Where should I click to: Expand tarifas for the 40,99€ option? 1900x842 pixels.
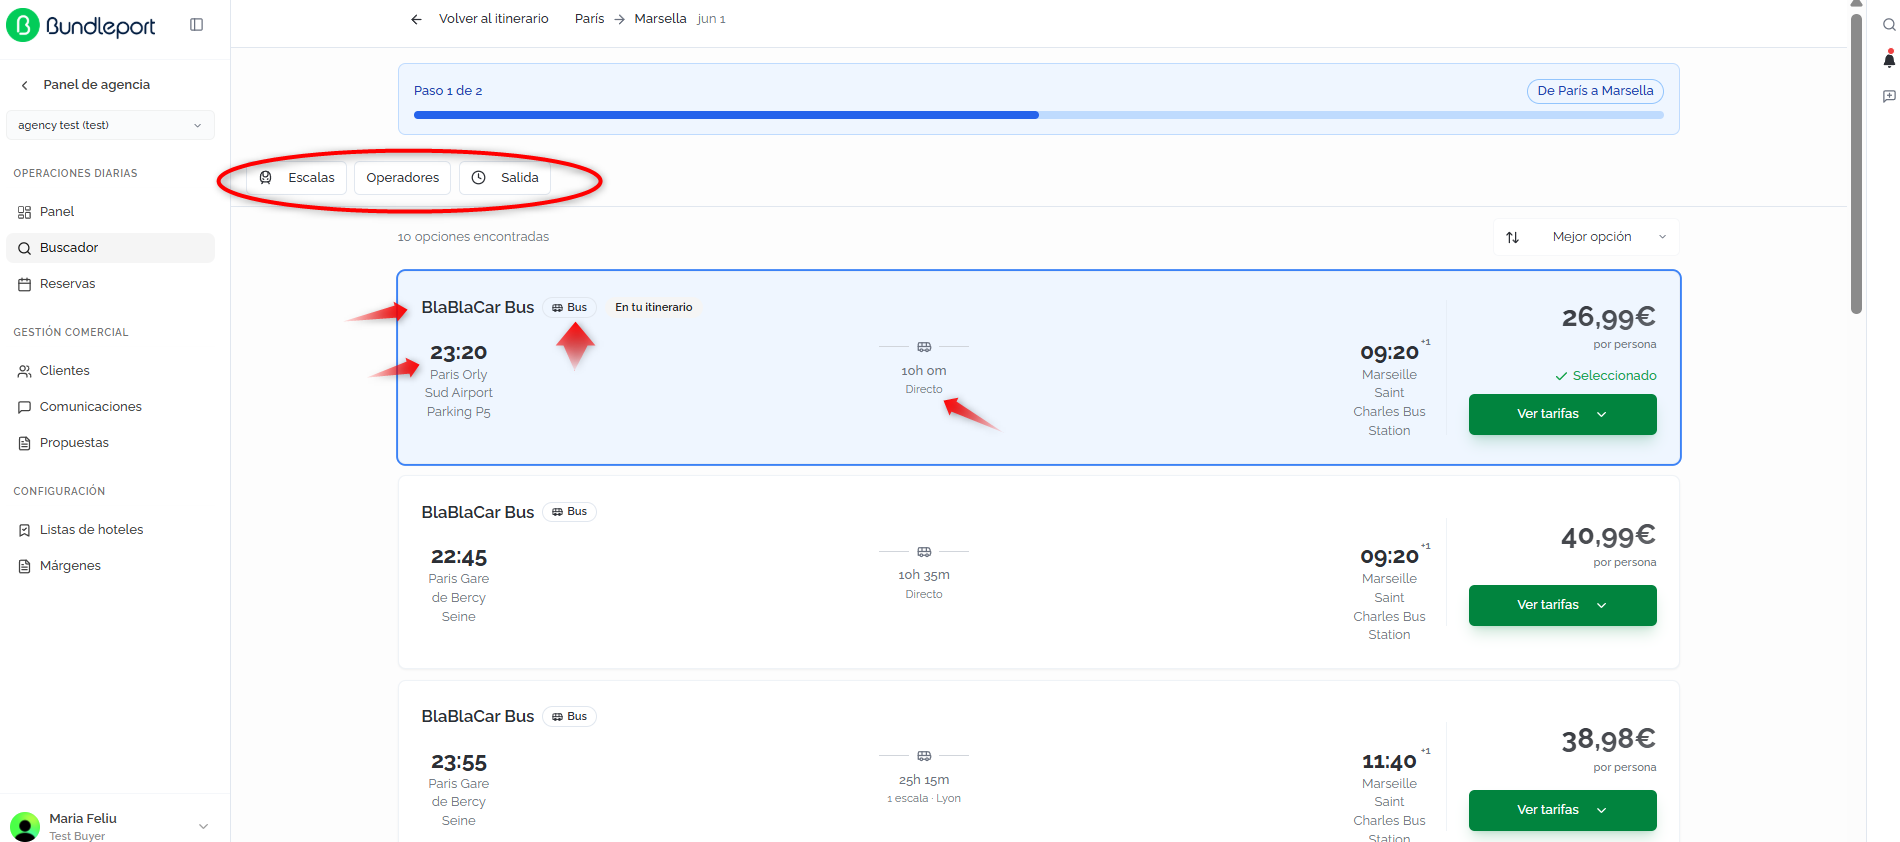pos(1562,605)
